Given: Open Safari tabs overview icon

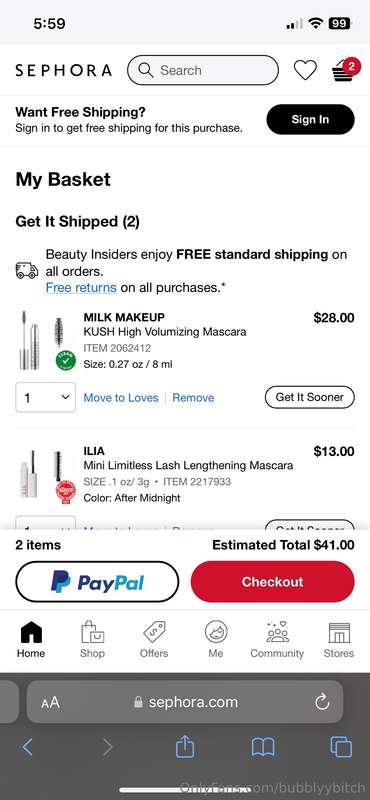Looking at the screenshot, I should coord(341,747).
